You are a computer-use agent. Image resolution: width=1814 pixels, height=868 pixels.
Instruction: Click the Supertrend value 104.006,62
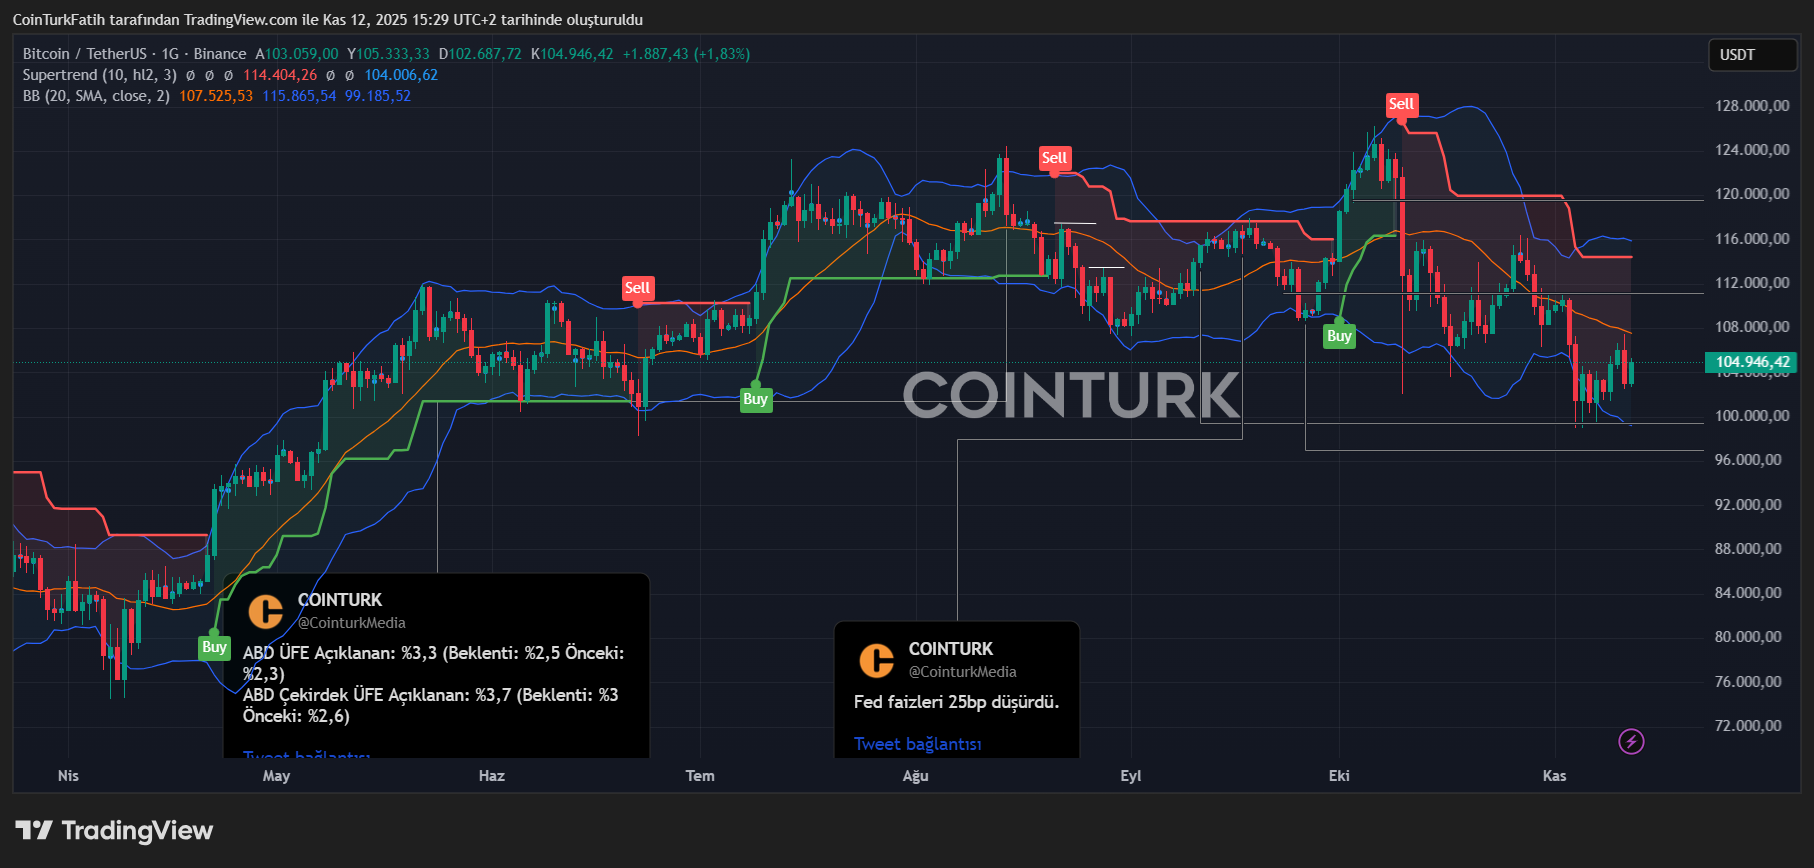point(401,75)
